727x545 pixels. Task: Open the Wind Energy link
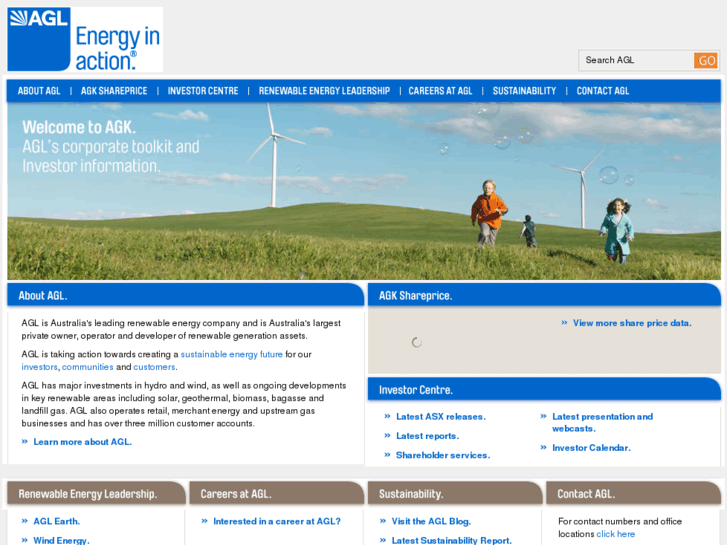tap(61, 540)
